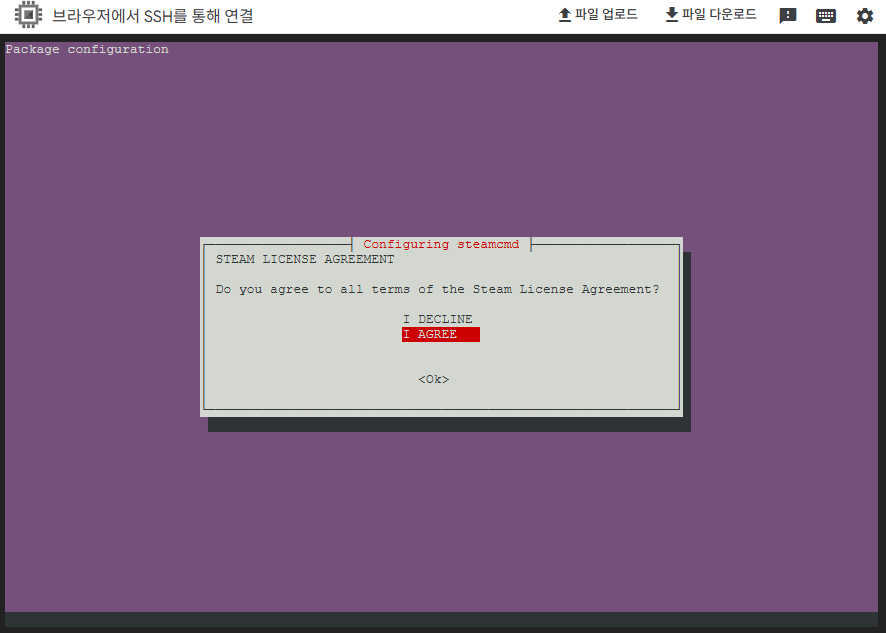Click the SSH chip logo icon
This screenshot has height=633, width=886.
[28, 15]
